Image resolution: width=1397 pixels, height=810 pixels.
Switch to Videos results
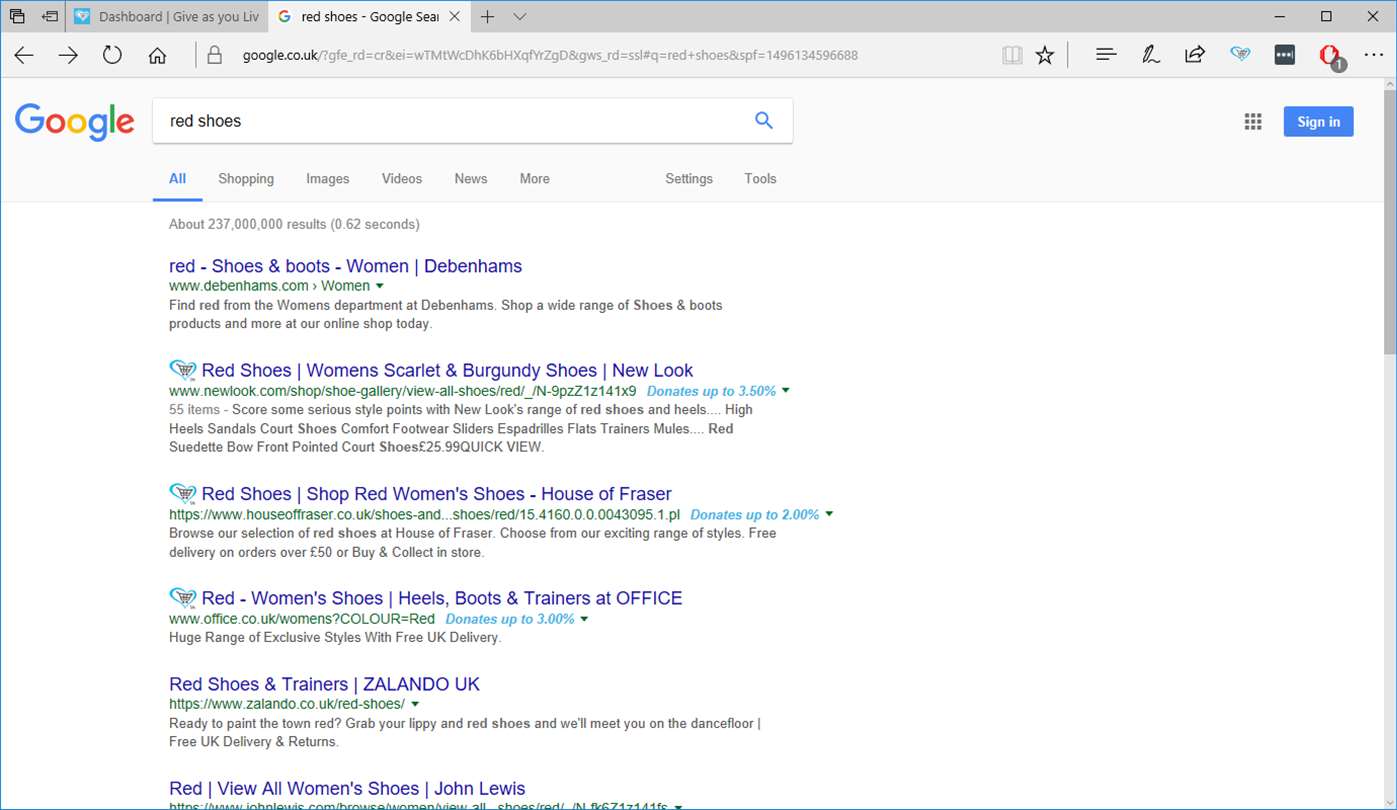(402, 179)
